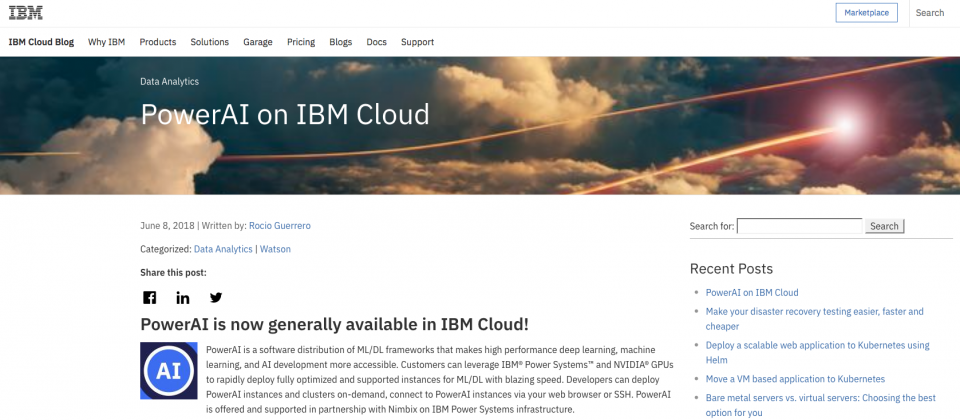Open the Why IBM menu
The image size is (960, 420).
(107, 42)
